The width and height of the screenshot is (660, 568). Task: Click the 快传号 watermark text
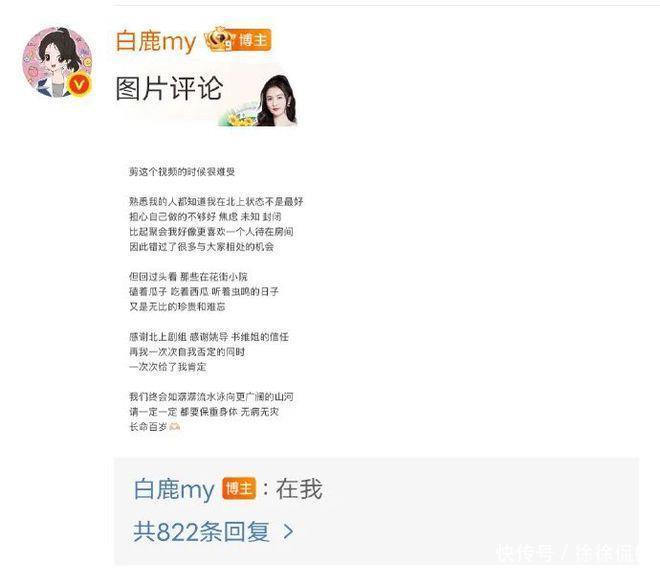point(525,553)
